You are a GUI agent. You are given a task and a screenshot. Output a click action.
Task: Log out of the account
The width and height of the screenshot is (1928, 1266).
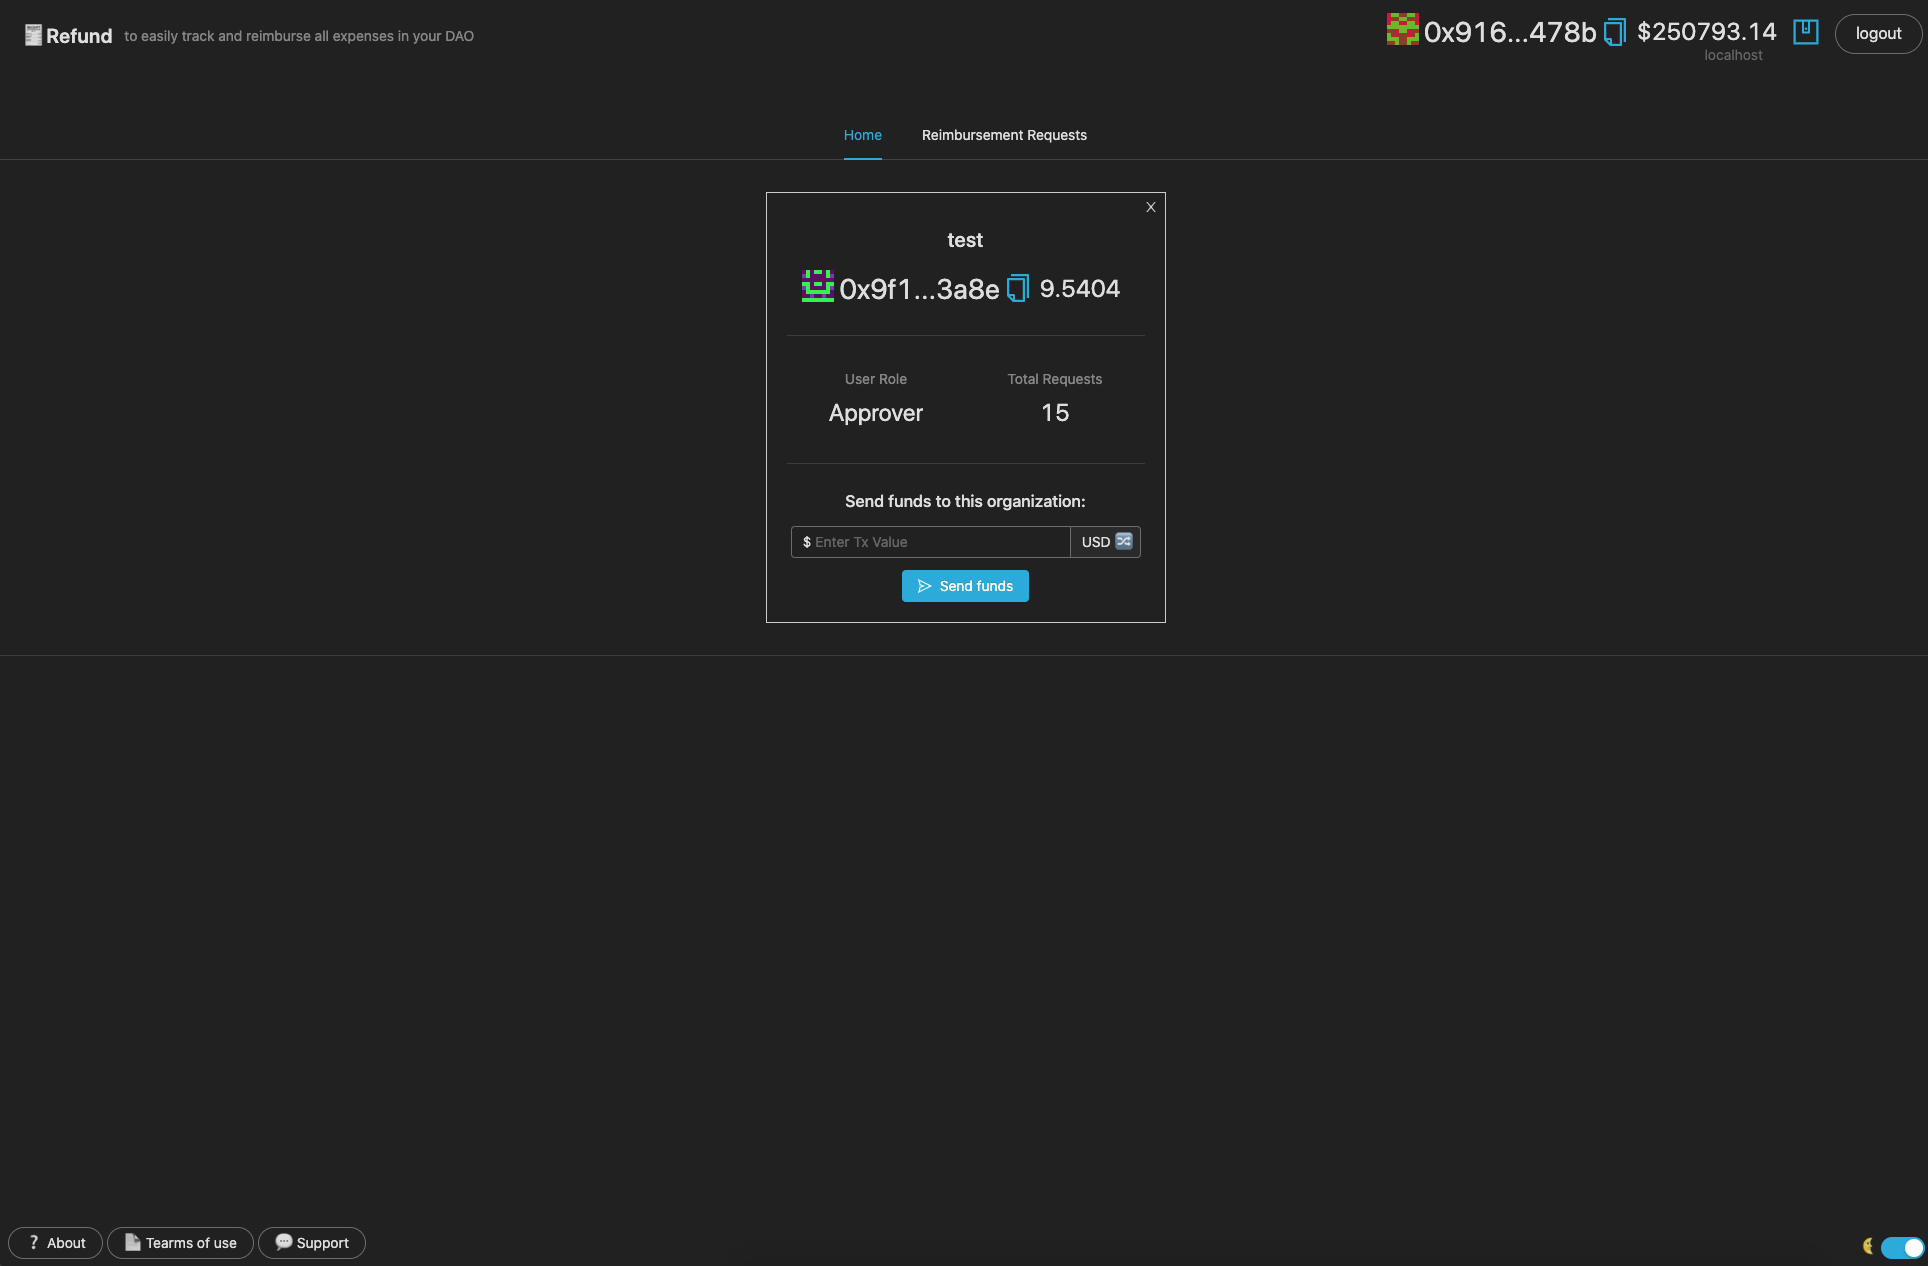1878,34
